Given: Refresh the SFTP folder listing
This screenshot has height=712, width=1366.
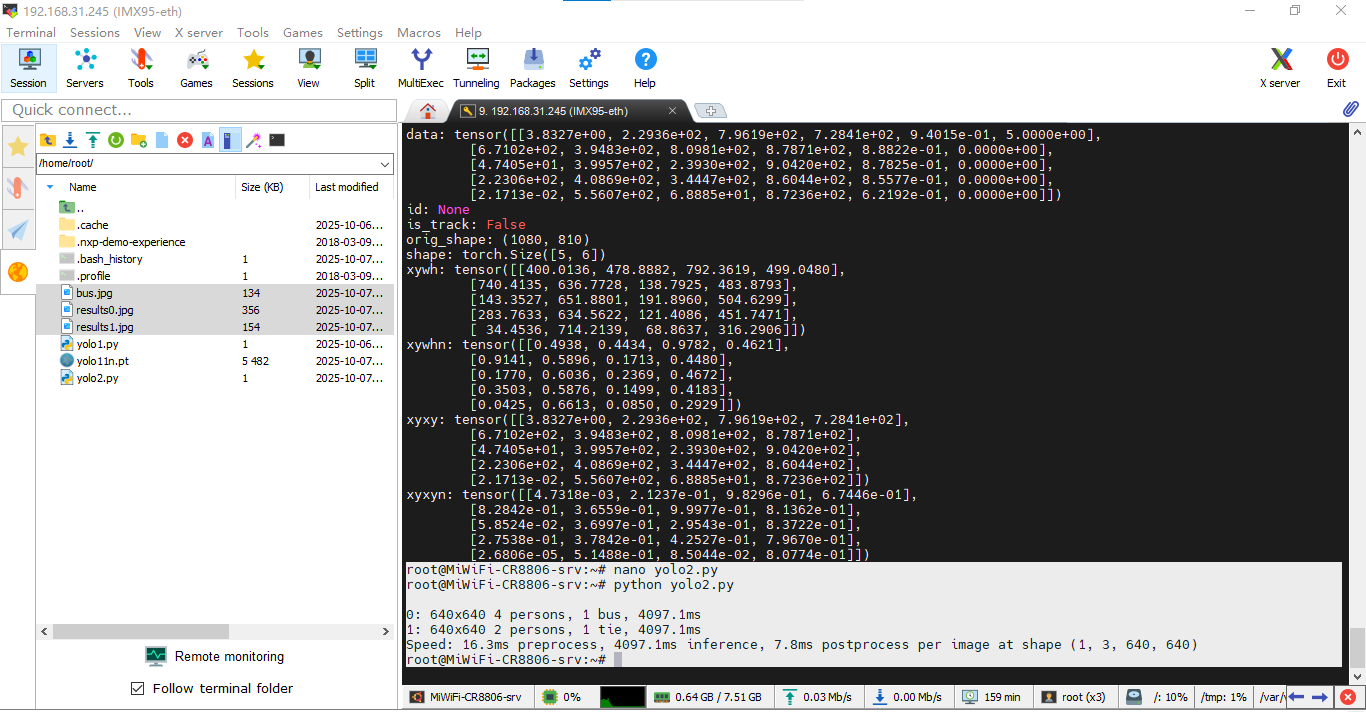Looking at the screenshot, I should pos(116,140).
